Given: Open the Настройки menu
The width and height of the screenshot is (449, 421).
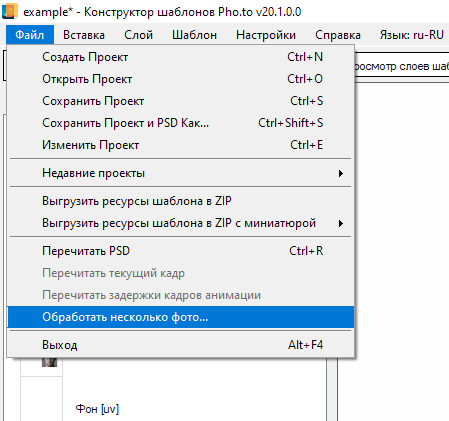Looking at the screenshot, I should pyautogui.click(x=266, y=35).
